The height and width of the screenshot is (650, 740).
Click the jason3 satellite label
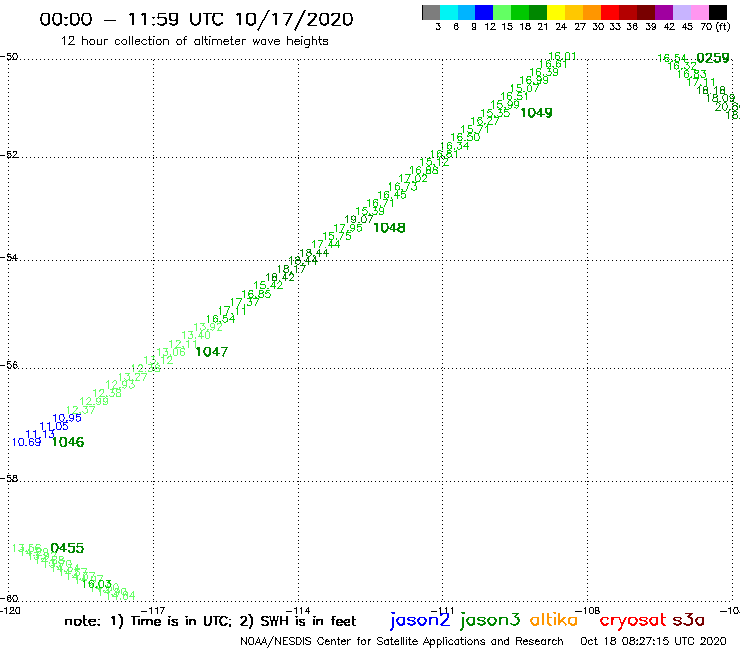[x=490, y=620]
